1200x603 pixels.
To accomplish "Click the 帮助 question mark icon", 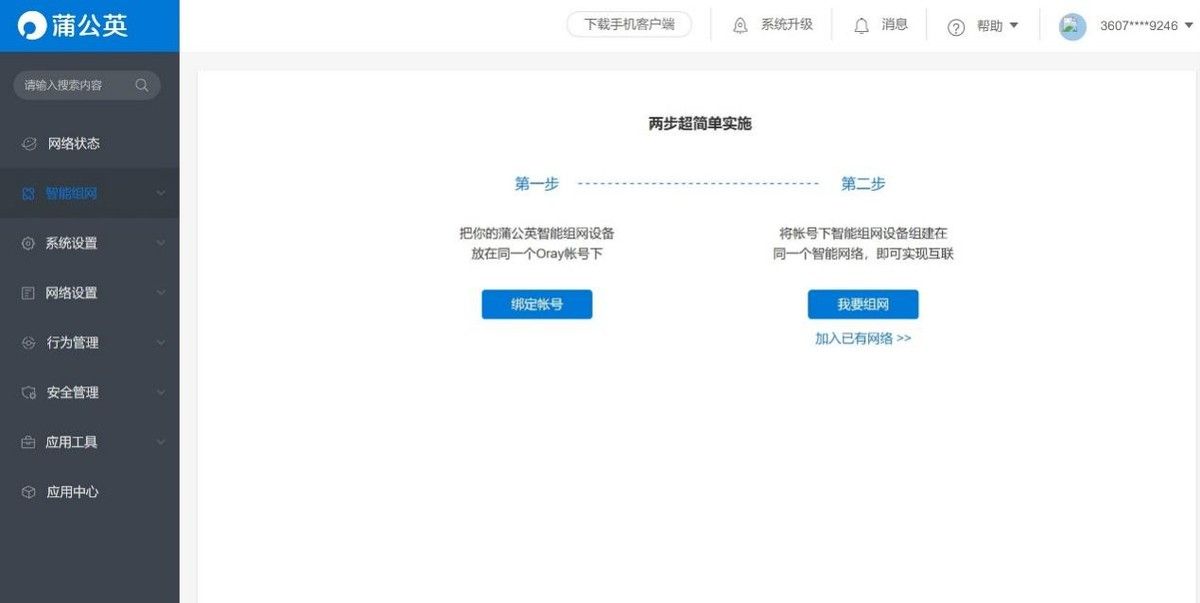I will point(956,27).
